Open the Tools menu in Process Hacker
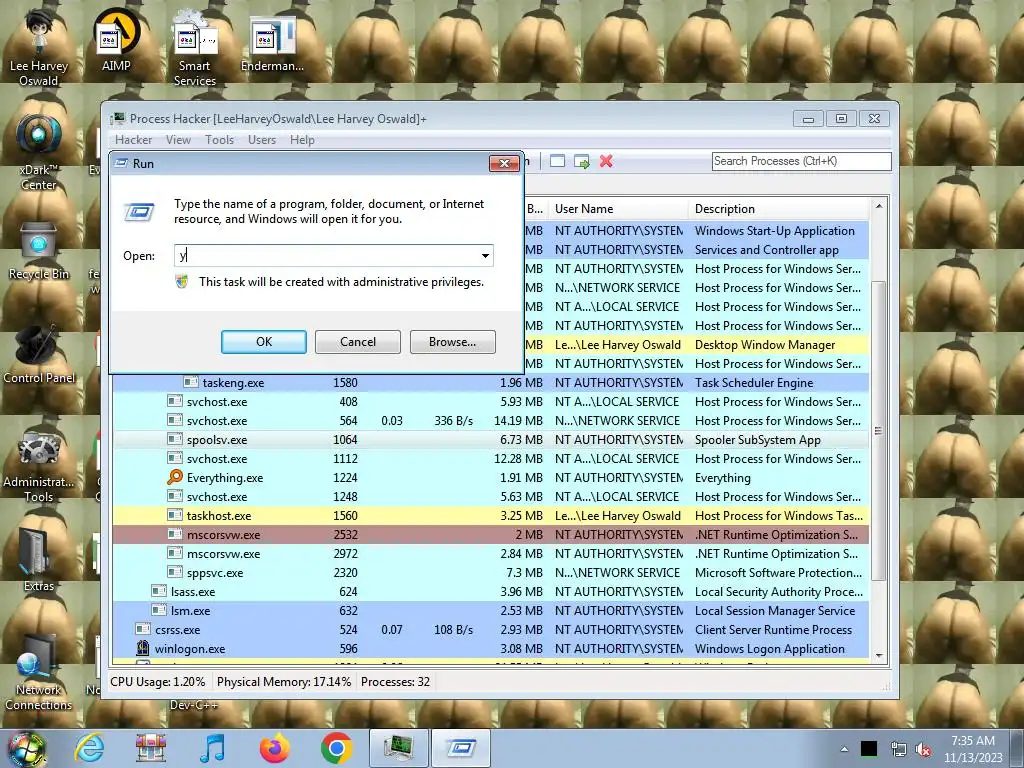This screenshot has height=768, width=1024. 219,140
